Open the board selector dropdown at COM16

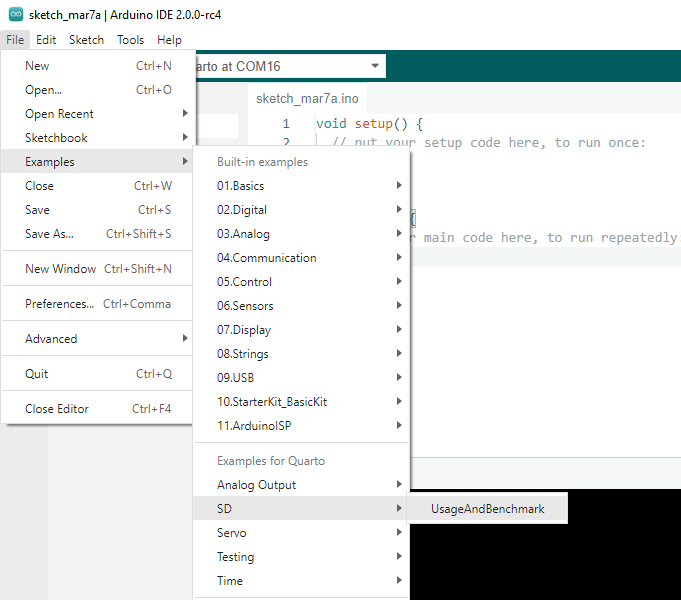click(290, 66)
